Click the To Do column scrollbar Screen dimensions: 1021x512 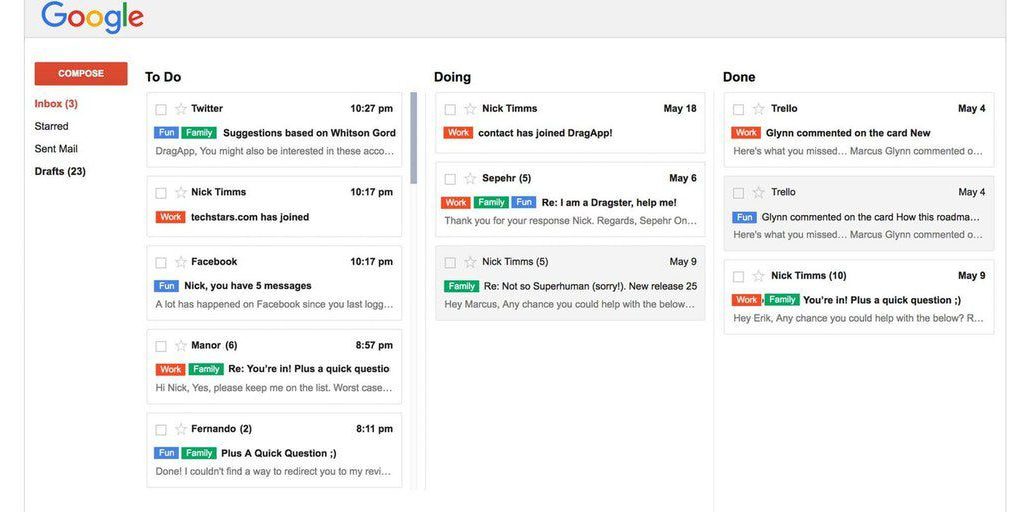point(413,138)
